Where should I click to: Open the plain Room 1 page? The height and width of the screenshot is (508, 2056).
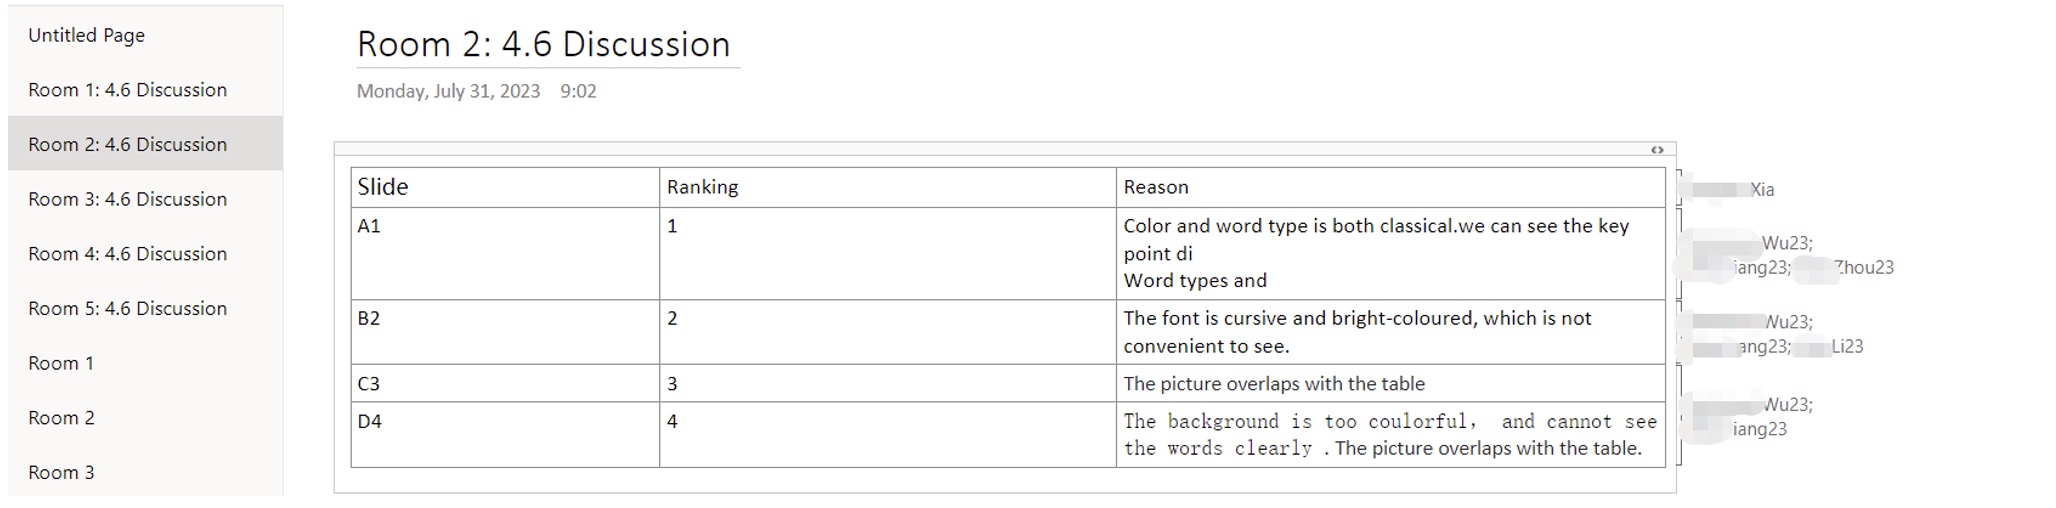tap(145, 363)
